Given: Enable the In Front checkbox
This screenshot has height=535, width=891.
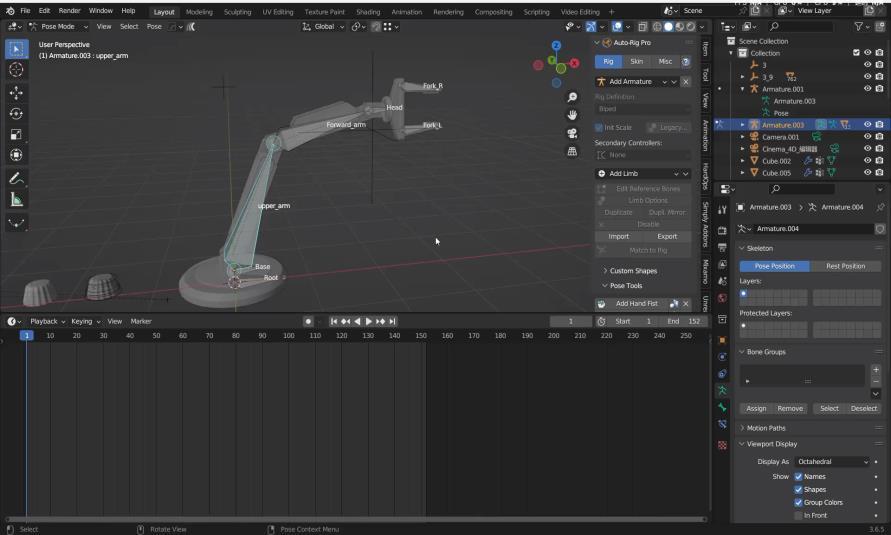Looking at the screenshot, I should point(798,515).
